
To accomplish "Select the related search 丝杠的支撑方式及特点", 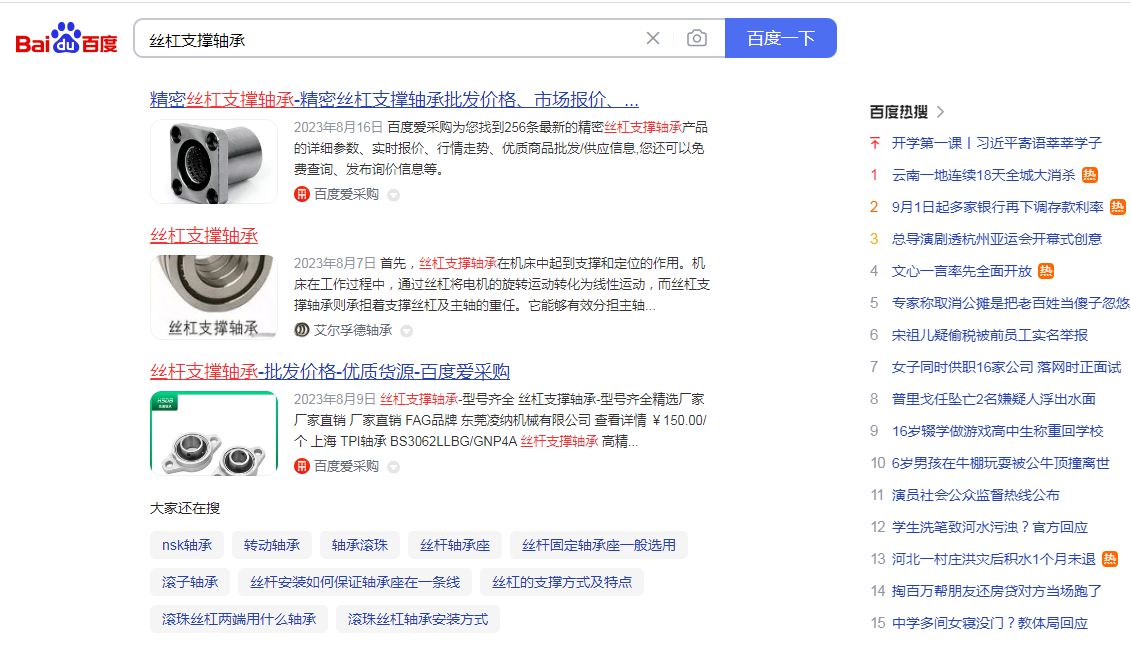I will pos(562,582).
